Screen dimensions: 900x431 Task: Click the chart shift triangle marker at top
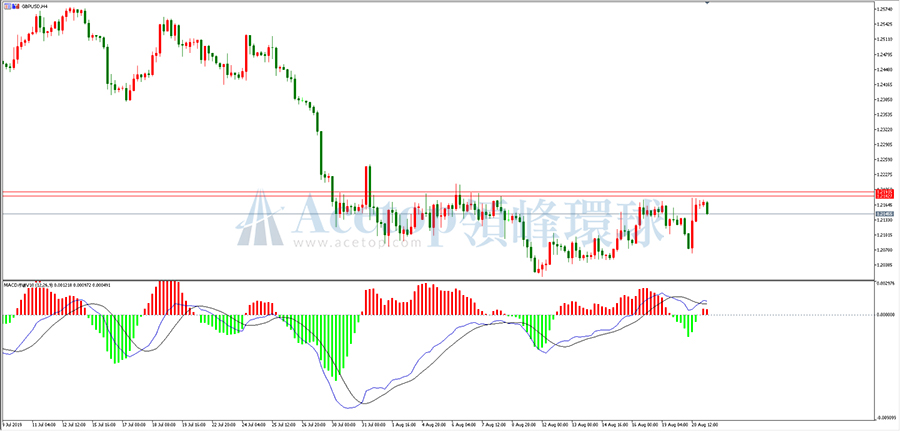[707, 3]
